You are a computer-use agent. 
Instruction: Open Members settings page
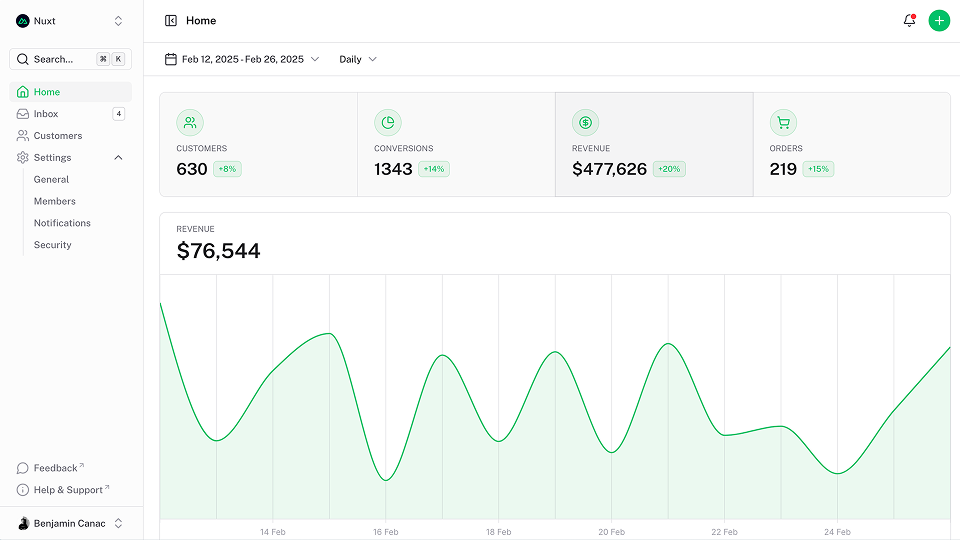click(x=55, y=201)
